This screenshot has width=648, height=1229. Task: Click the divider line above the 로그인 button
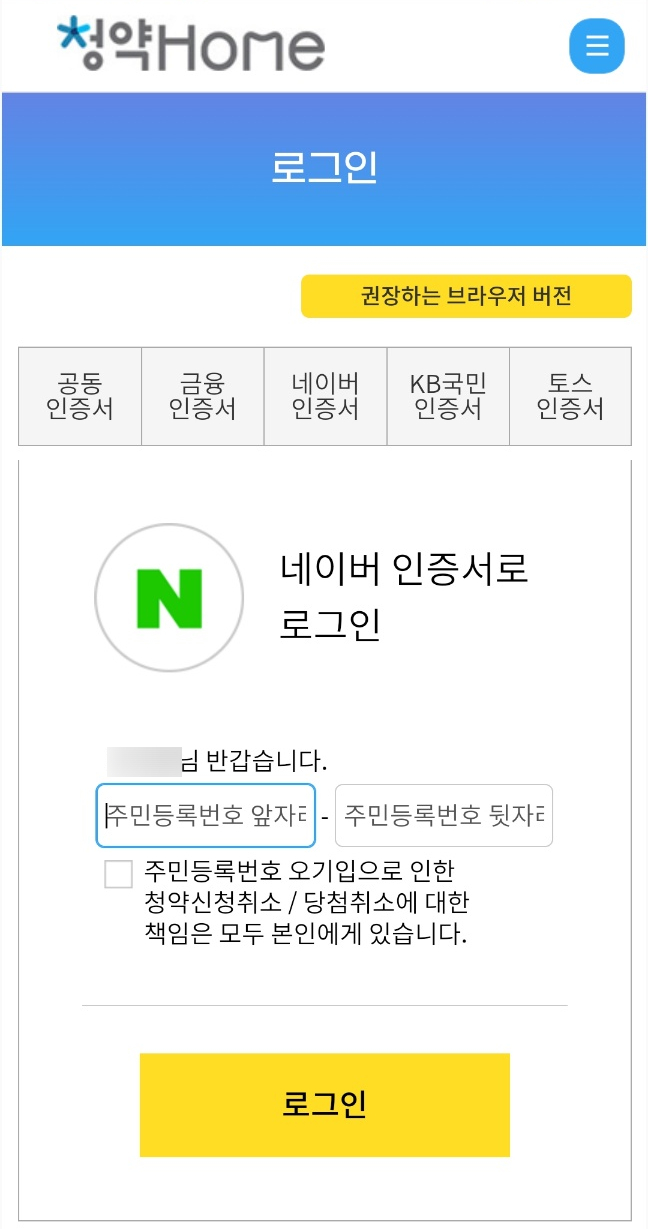pyautogui.click(x=324, y=1005)
